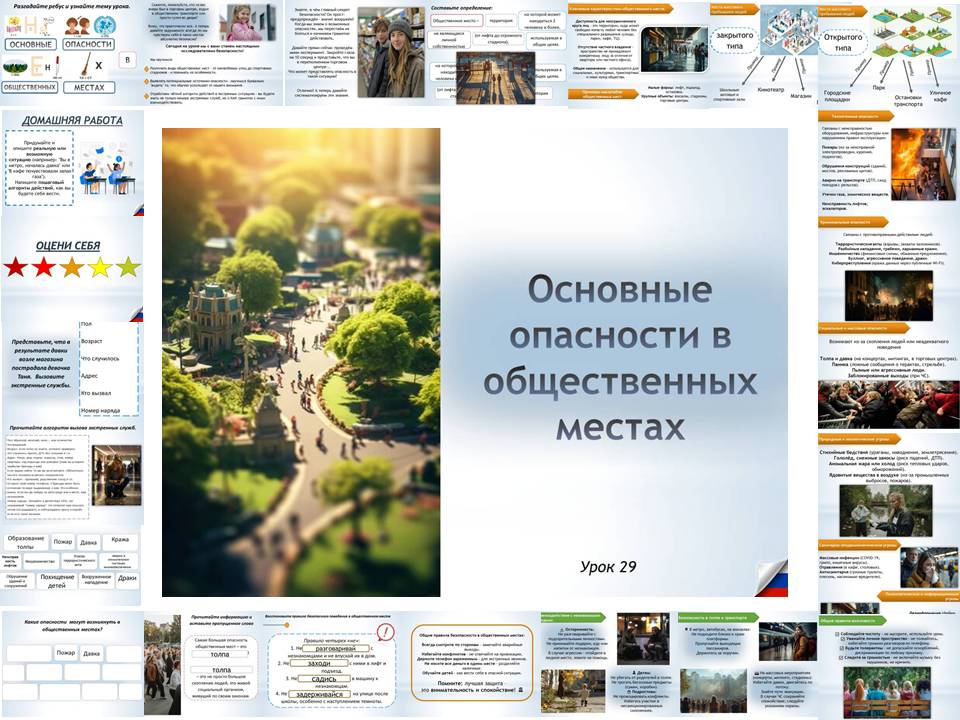Check the Соблюдайте чистоту checkbox
Image resolution: width=960 pixels, height=720 pixels.
coord(836,634)
